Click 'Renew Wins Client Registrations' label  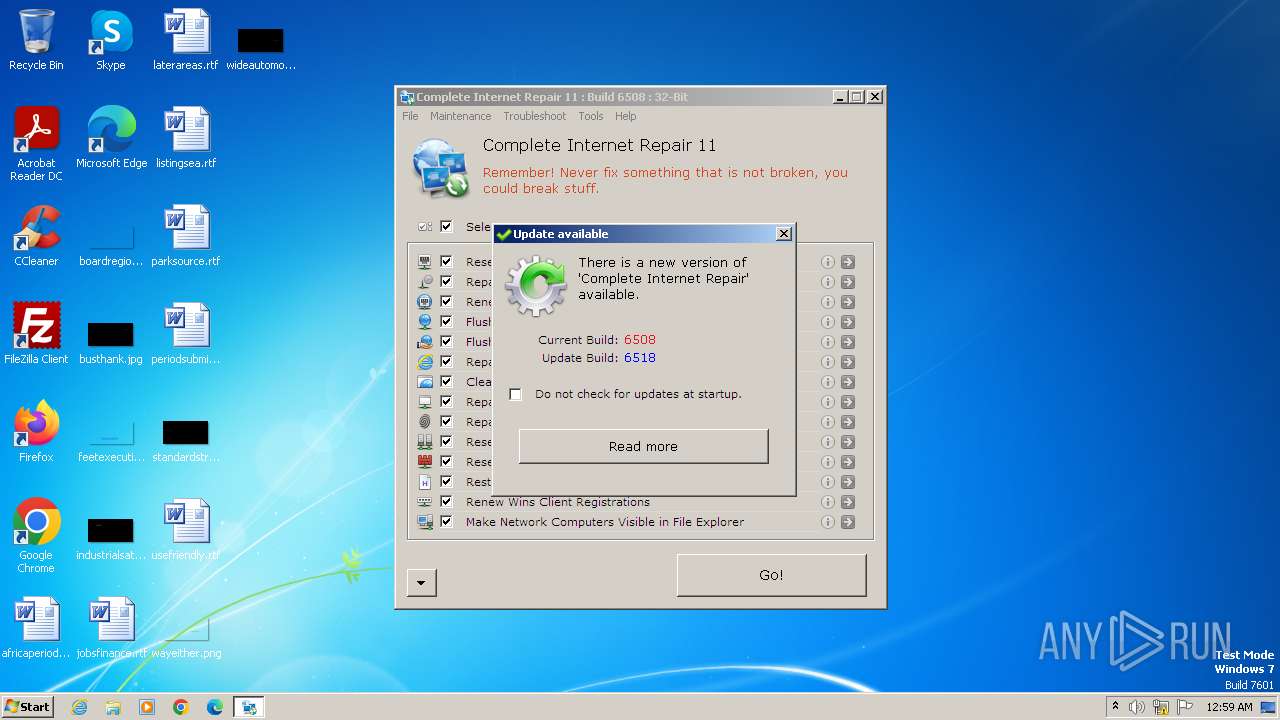click(x=558, y=502)
